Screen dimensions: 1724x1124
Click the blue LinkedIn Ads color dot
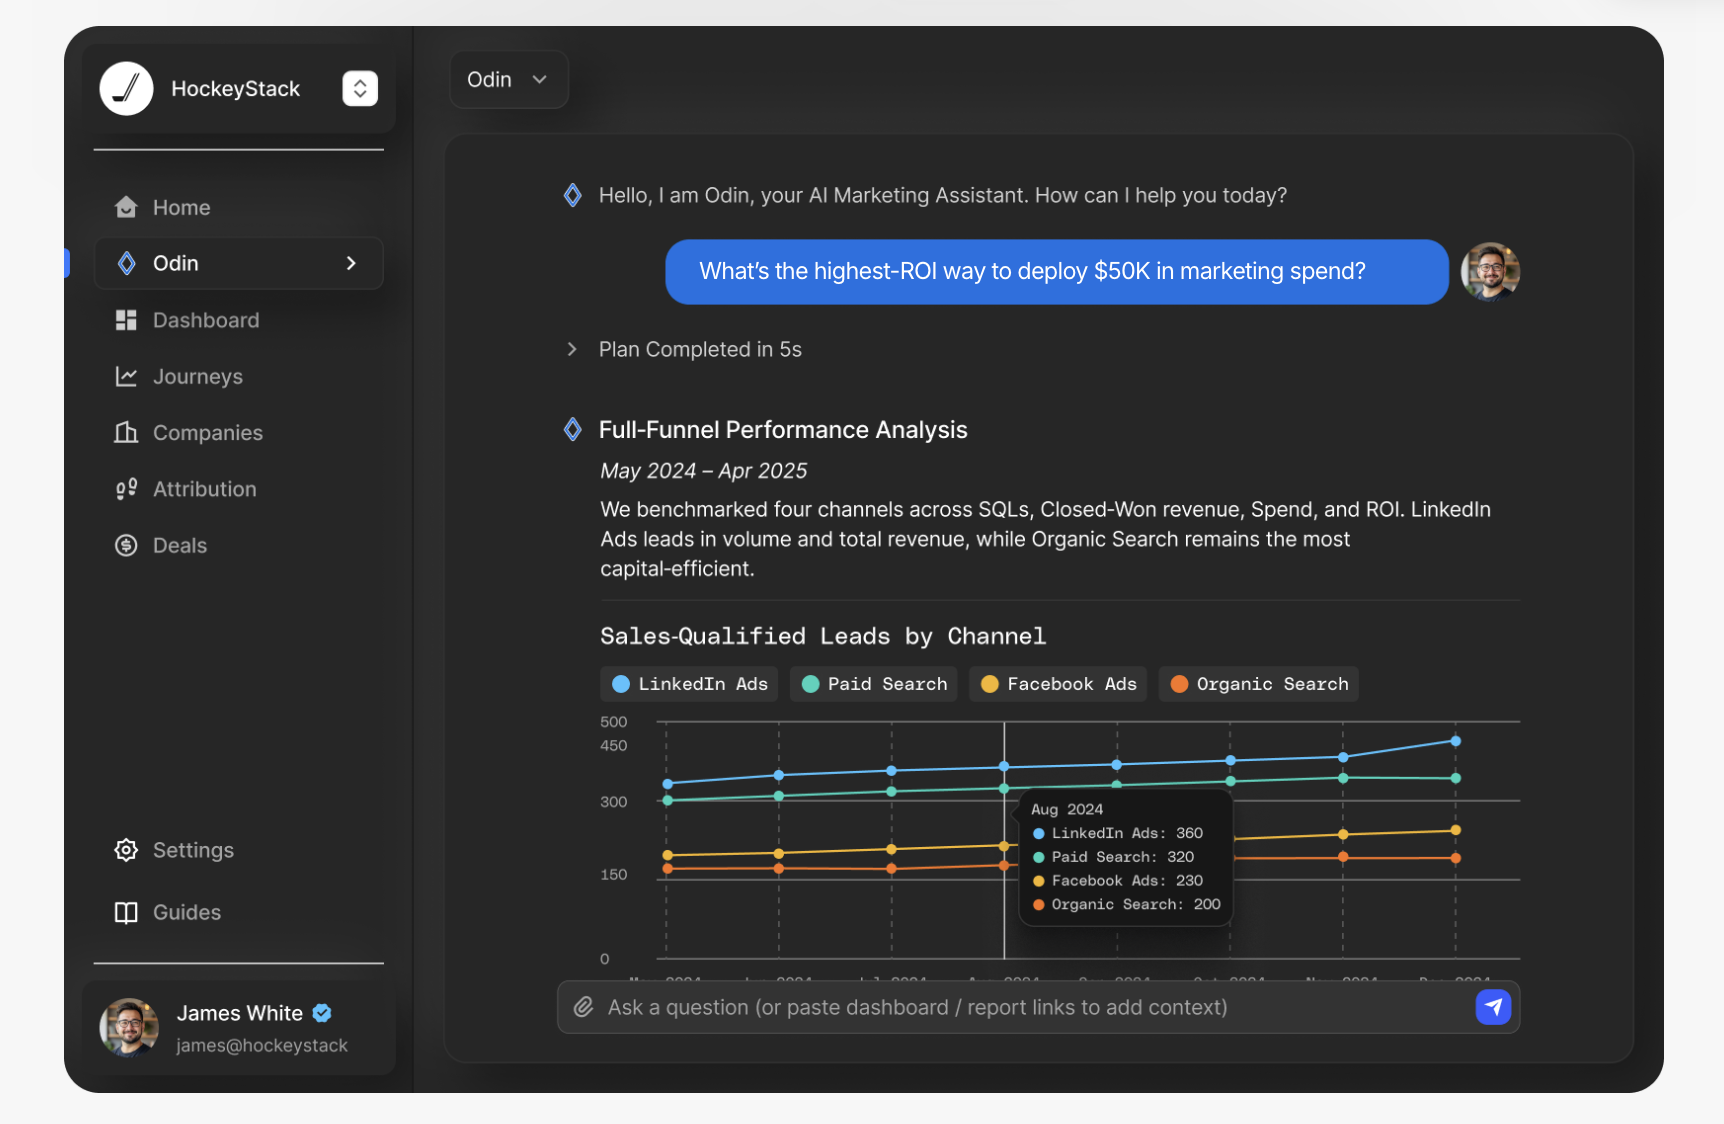pyautogui.click(x=621, y=684)
